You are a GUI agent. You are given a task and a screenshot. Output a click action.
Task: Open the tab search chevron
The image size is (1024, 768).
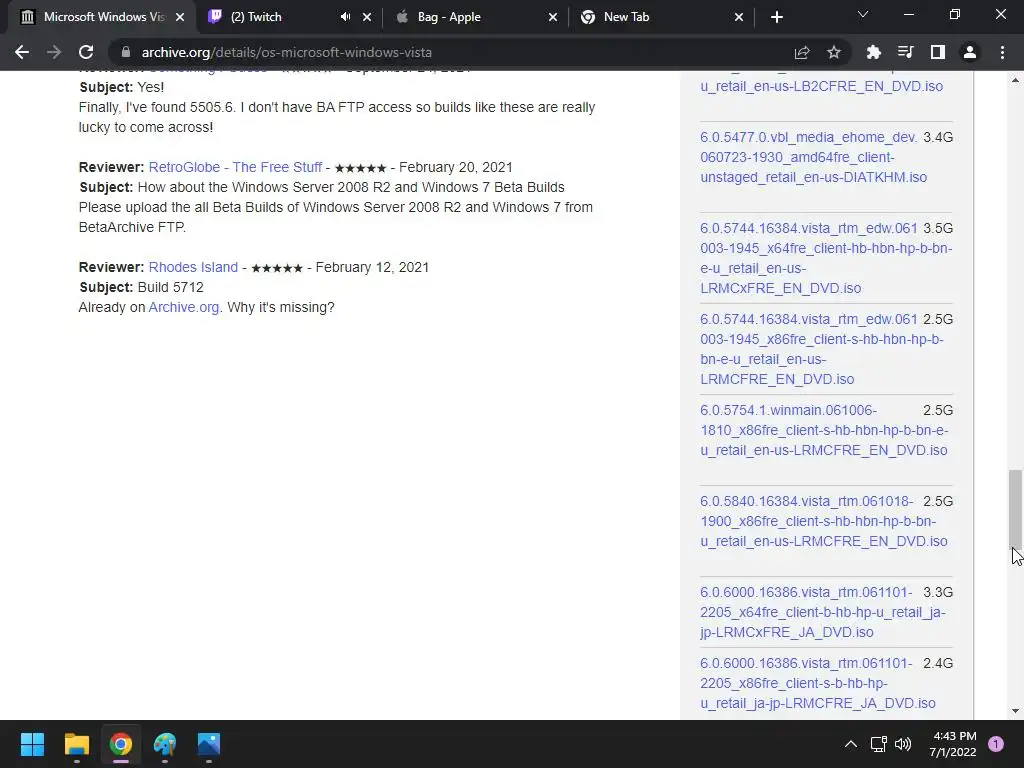pyautogui.click(x=863, y=14)
